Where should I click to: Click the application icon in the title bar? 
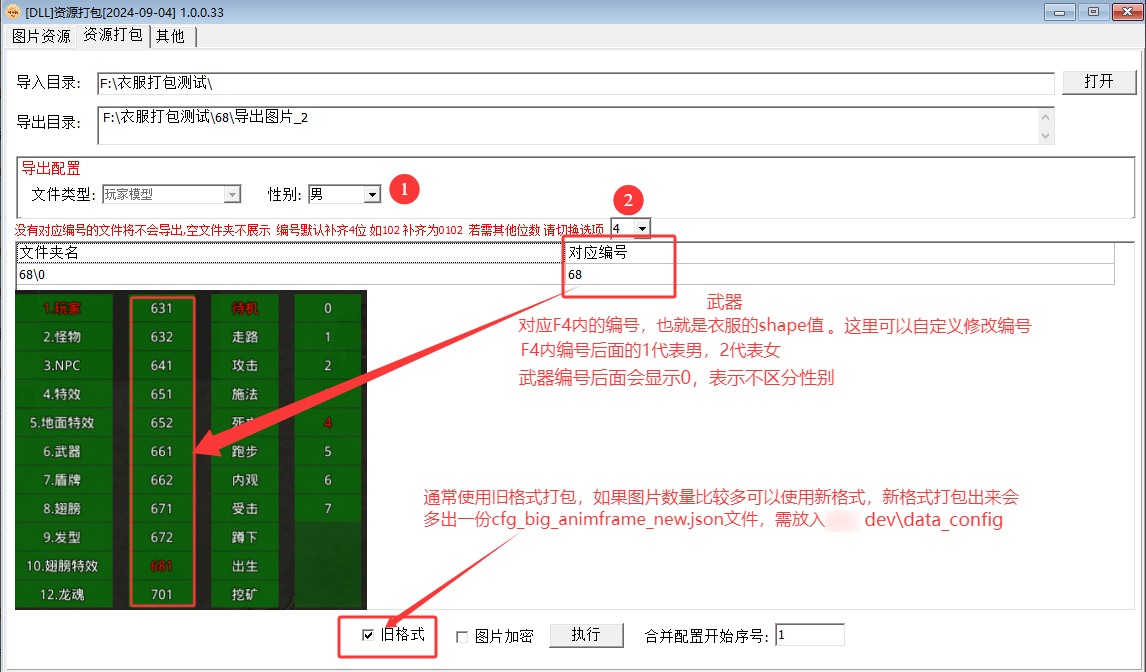tap(13, 11)
